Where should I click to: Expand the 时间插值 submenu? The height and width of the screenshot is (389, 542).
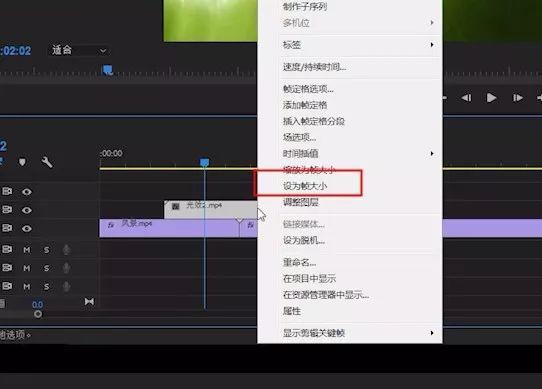pos(350,154)
